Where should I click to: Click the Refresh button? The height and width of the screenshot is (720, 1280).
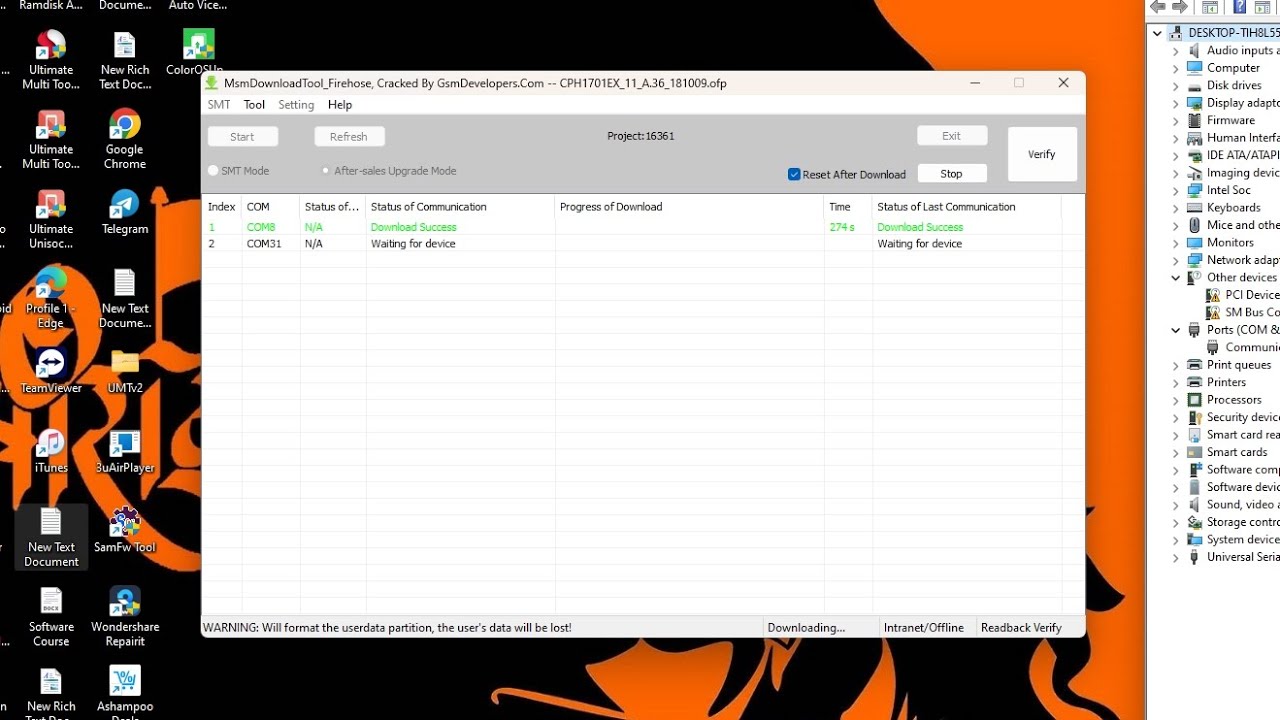[349, 137]
